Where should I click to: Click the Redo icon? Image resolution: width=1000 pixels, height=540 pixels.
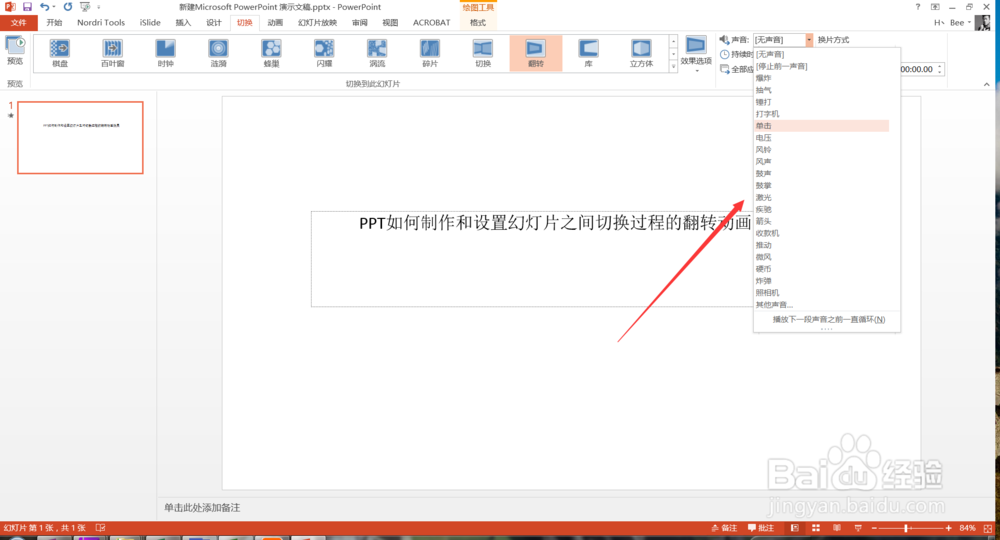(68, 6)
